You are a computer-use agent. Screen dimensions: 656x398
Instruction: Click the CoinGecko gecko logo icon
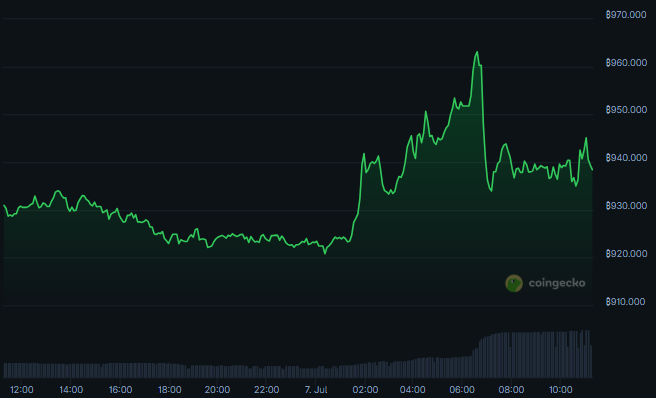(x=514, y=283)
